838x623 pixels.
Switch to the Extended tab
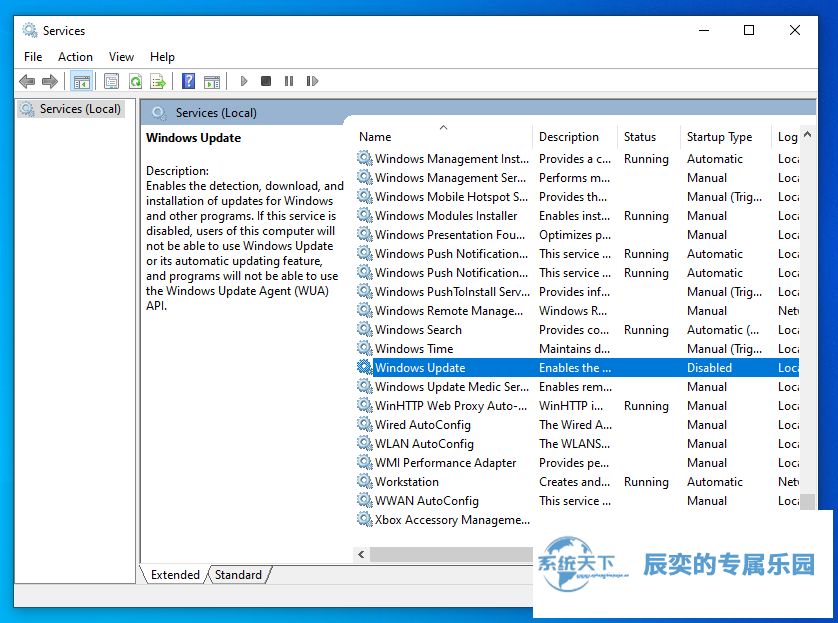tap(175, 574)
